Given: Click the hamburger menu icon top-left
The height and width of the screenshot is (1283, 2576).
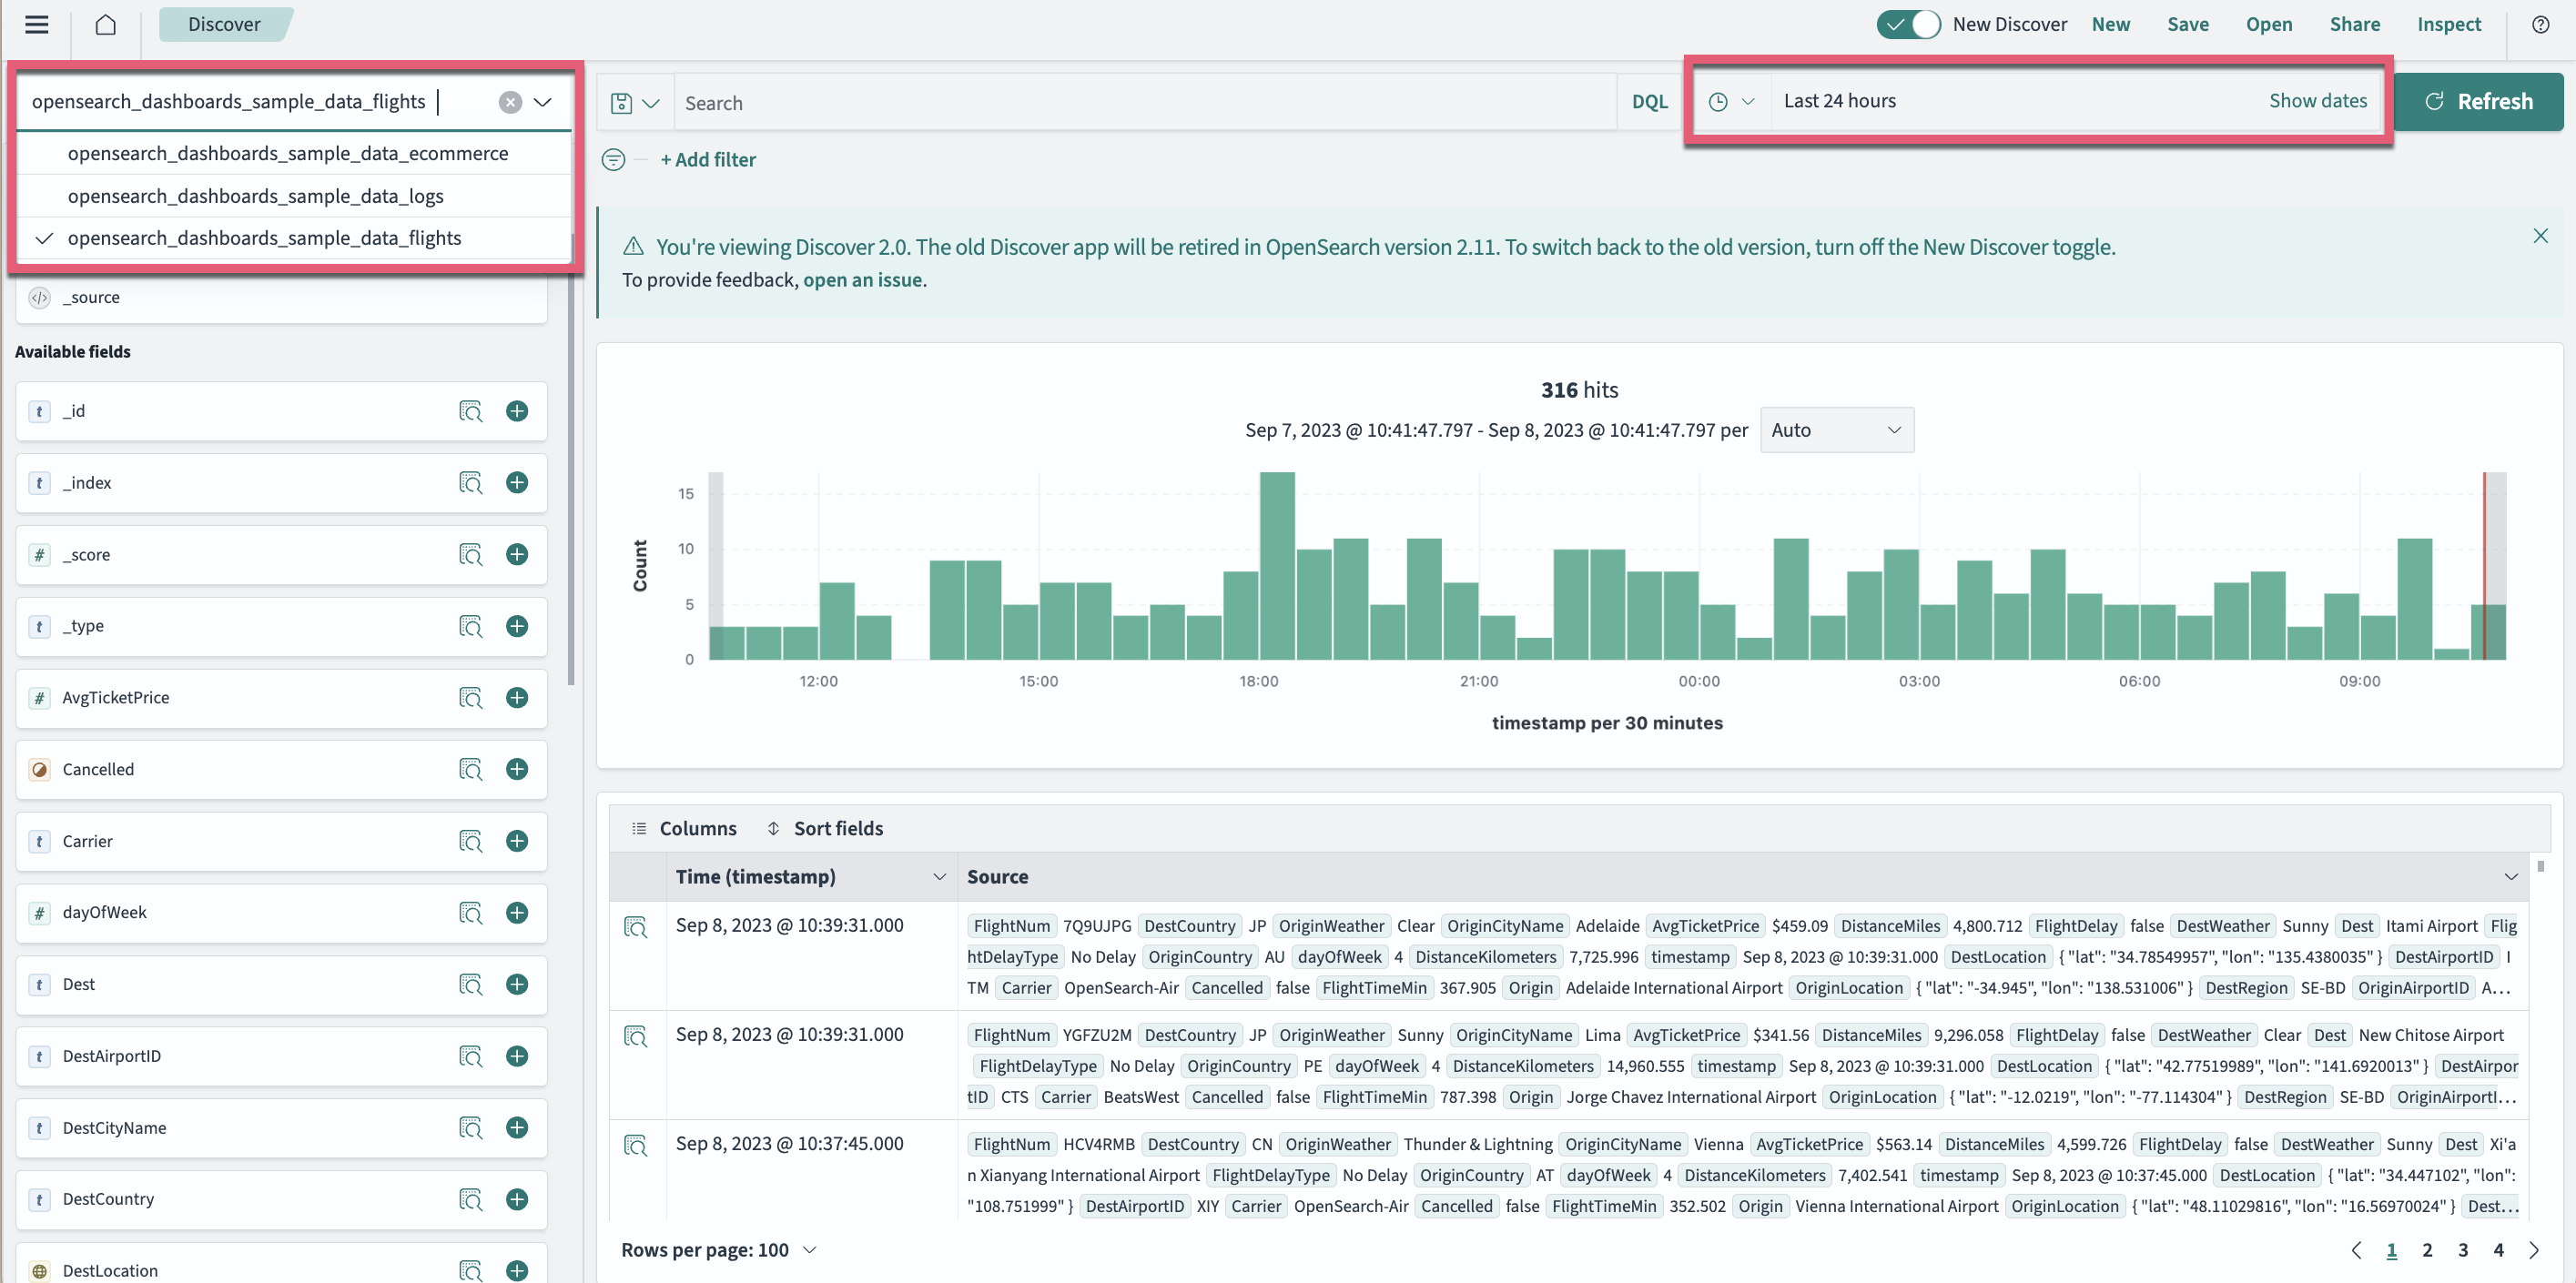Looking at the screenshot, I should click(38, 25).
